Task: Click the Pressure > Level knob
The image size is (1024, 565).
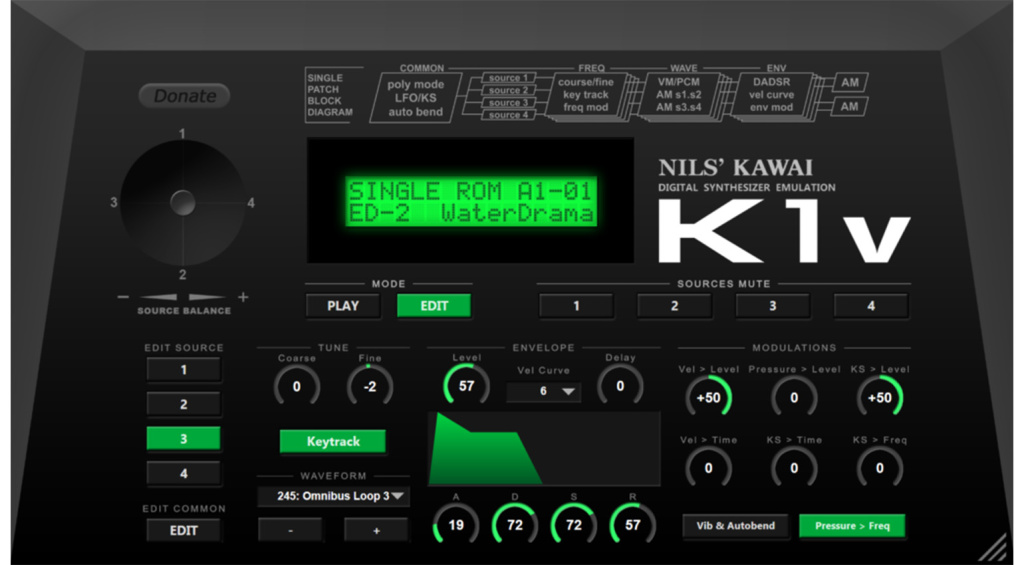Action: coord(794,398)
